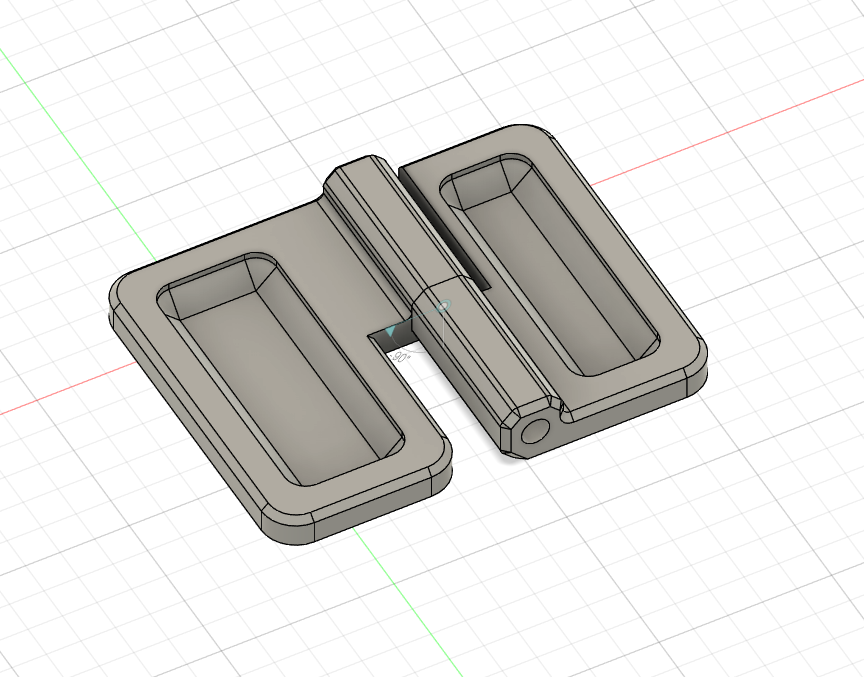Select the teal joint origin circle
The width and height of the screenshot is (864, 677).
pos(444,305)
